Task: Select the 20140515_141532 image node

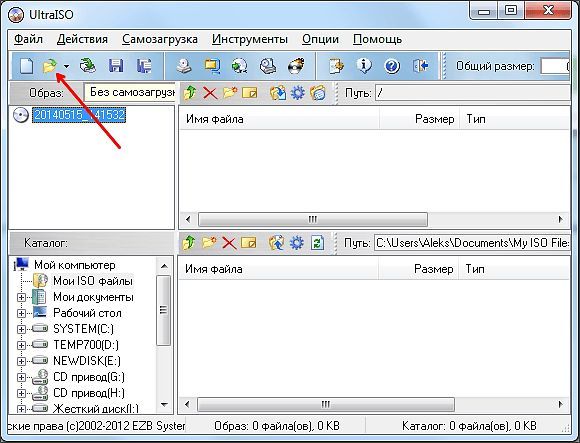Action: click(79, 115)
